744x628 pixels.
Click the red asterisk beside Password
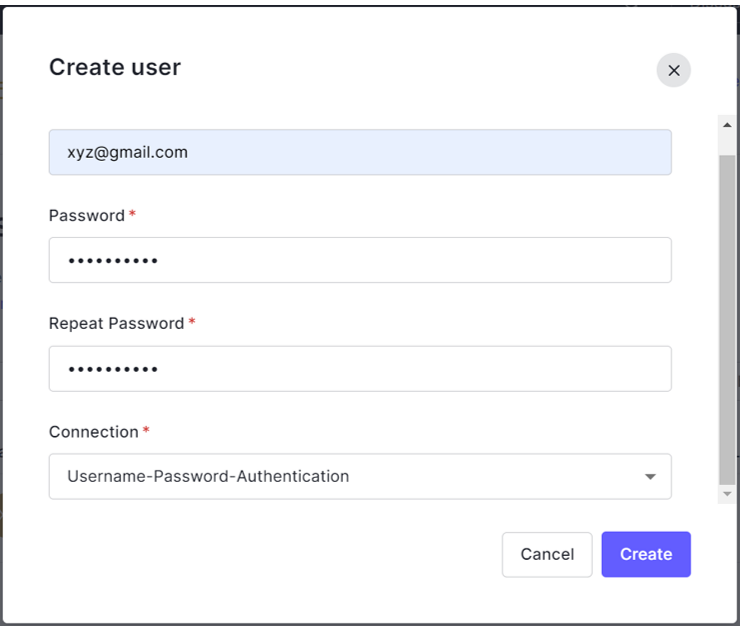tap(133, 215)
